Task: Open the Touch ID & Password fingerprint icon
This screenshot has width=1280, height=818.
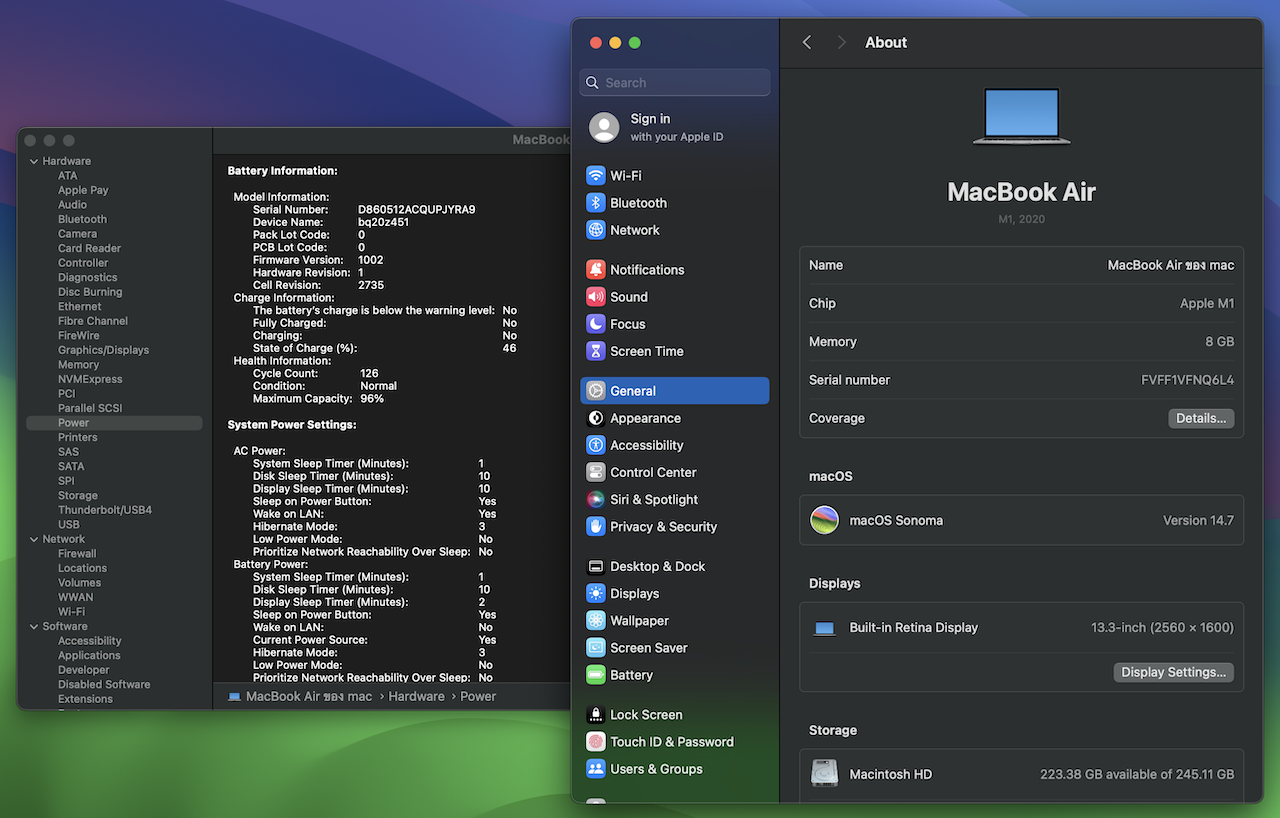Action: pyautogui.click(x=596, y=742)
